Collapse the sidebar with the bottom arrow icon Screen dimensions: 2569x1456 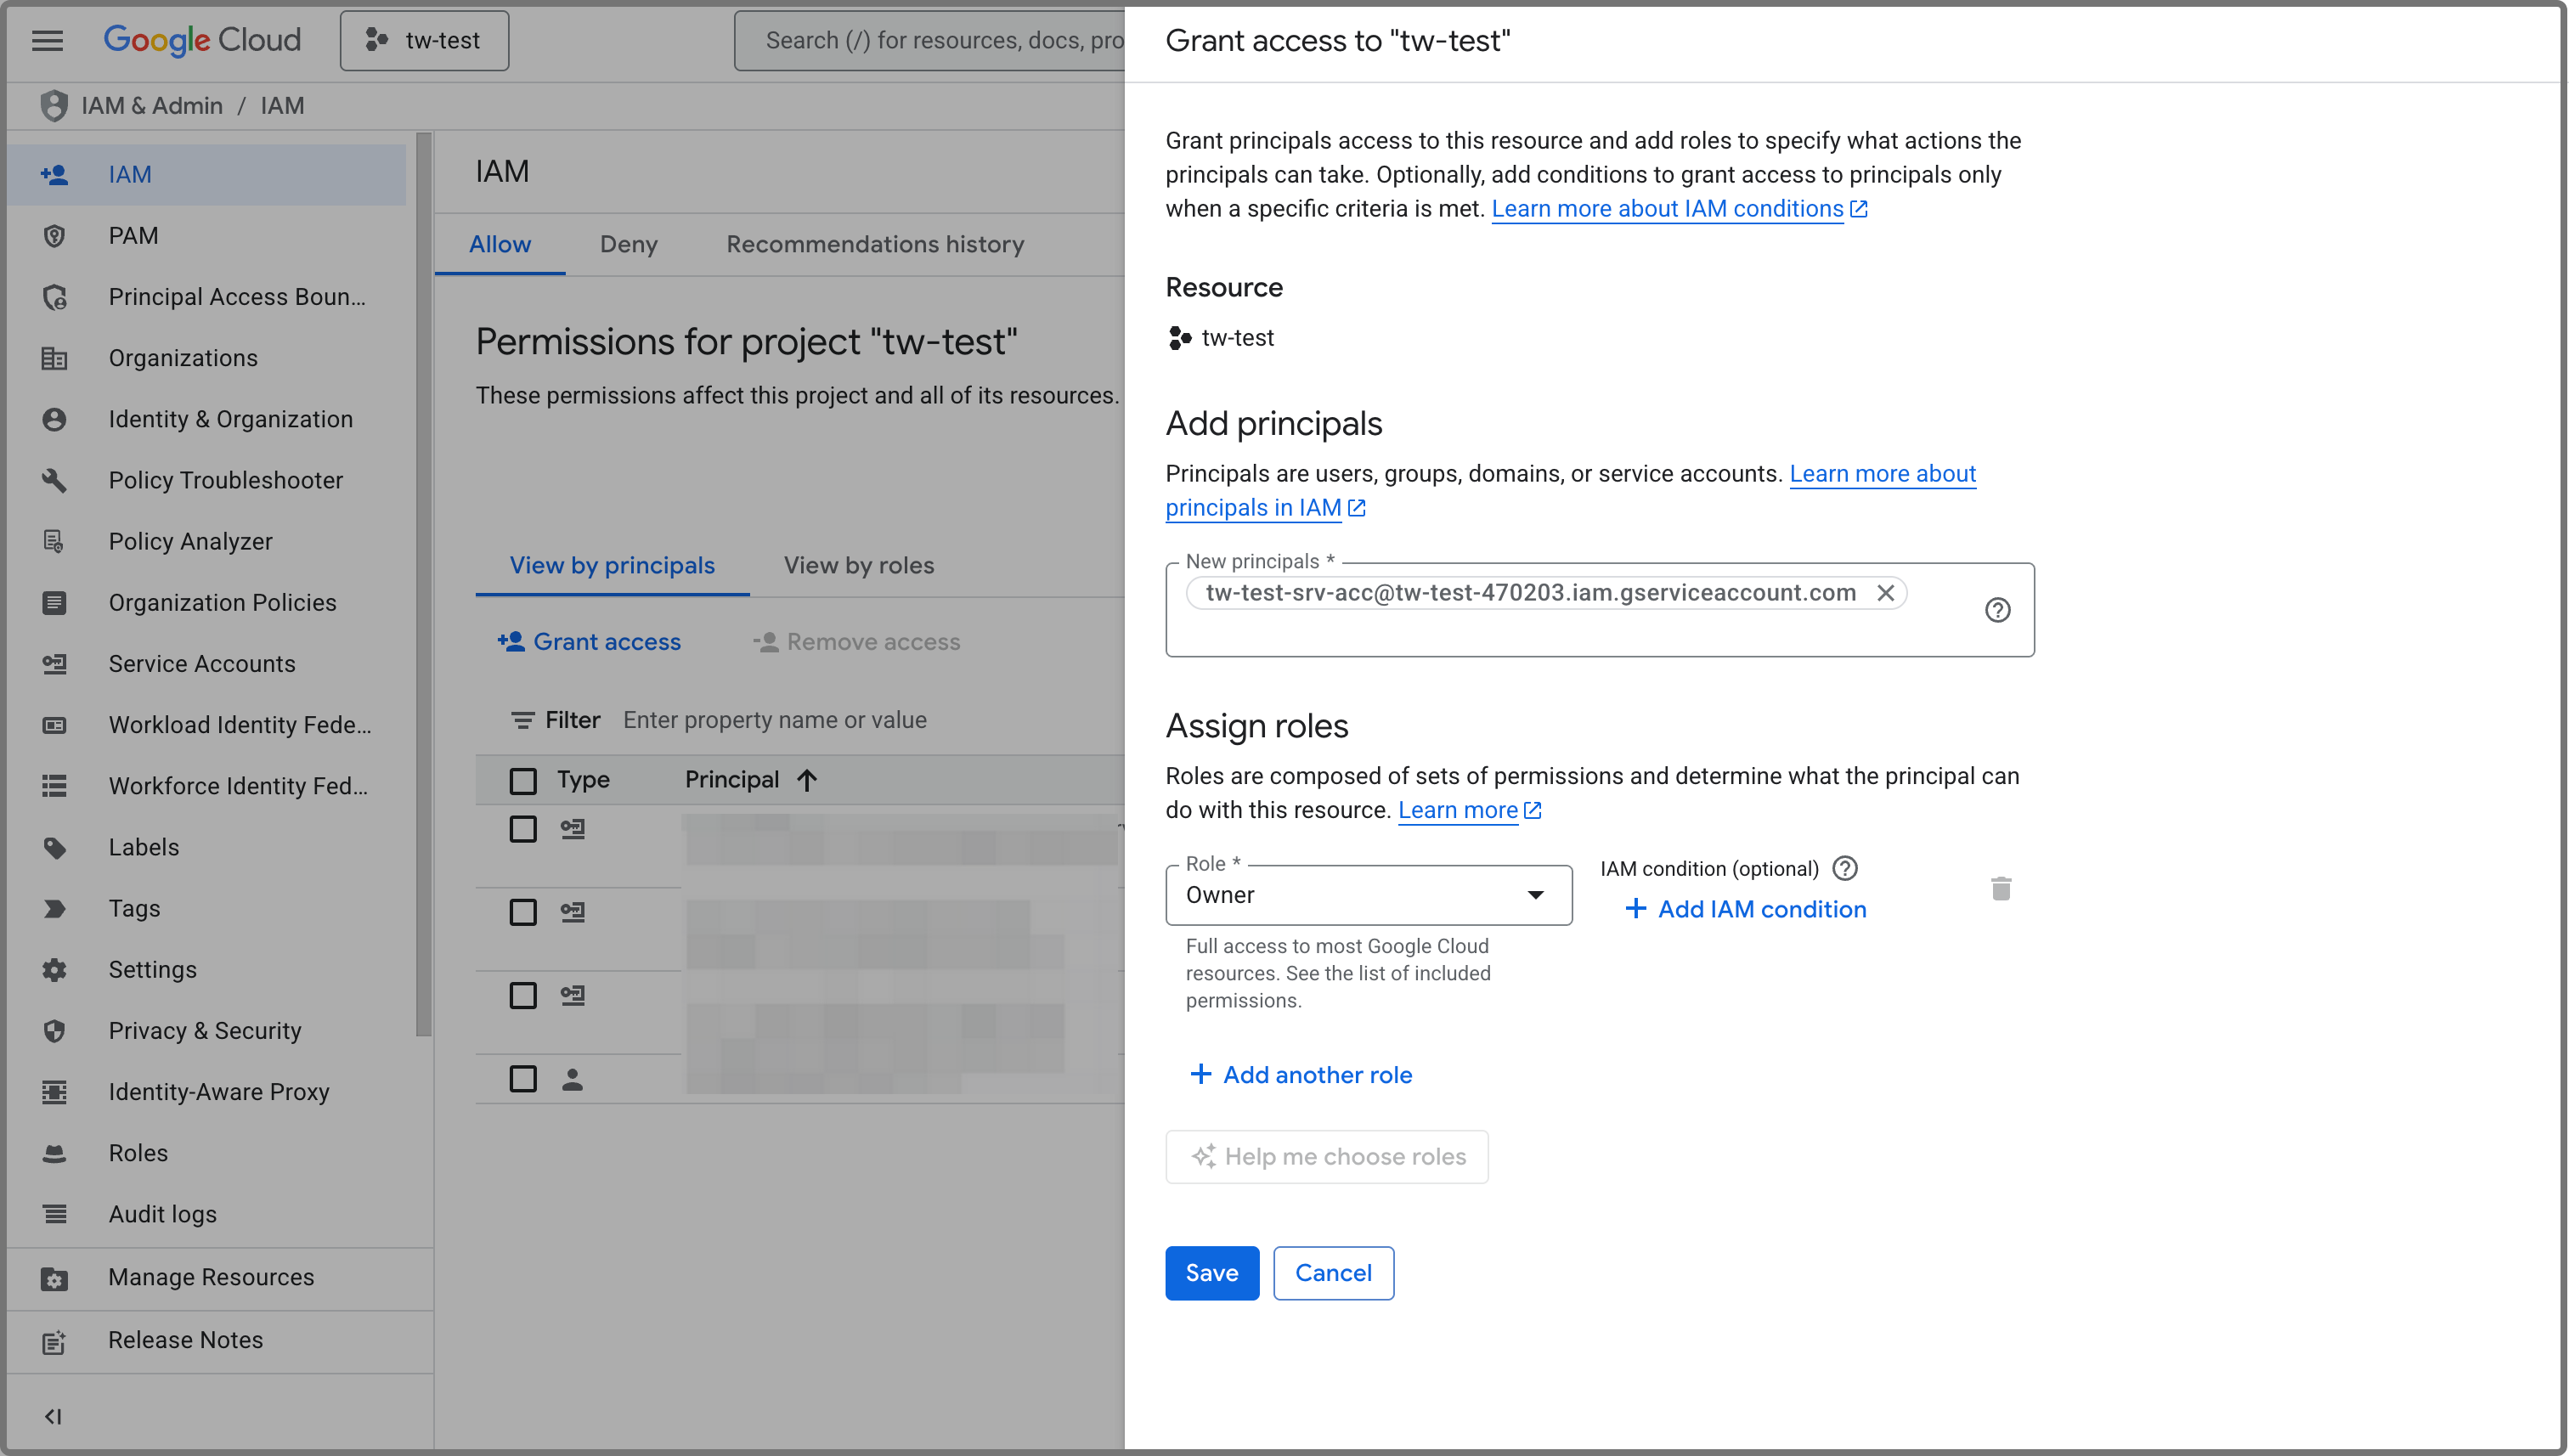click(53, 1416)
